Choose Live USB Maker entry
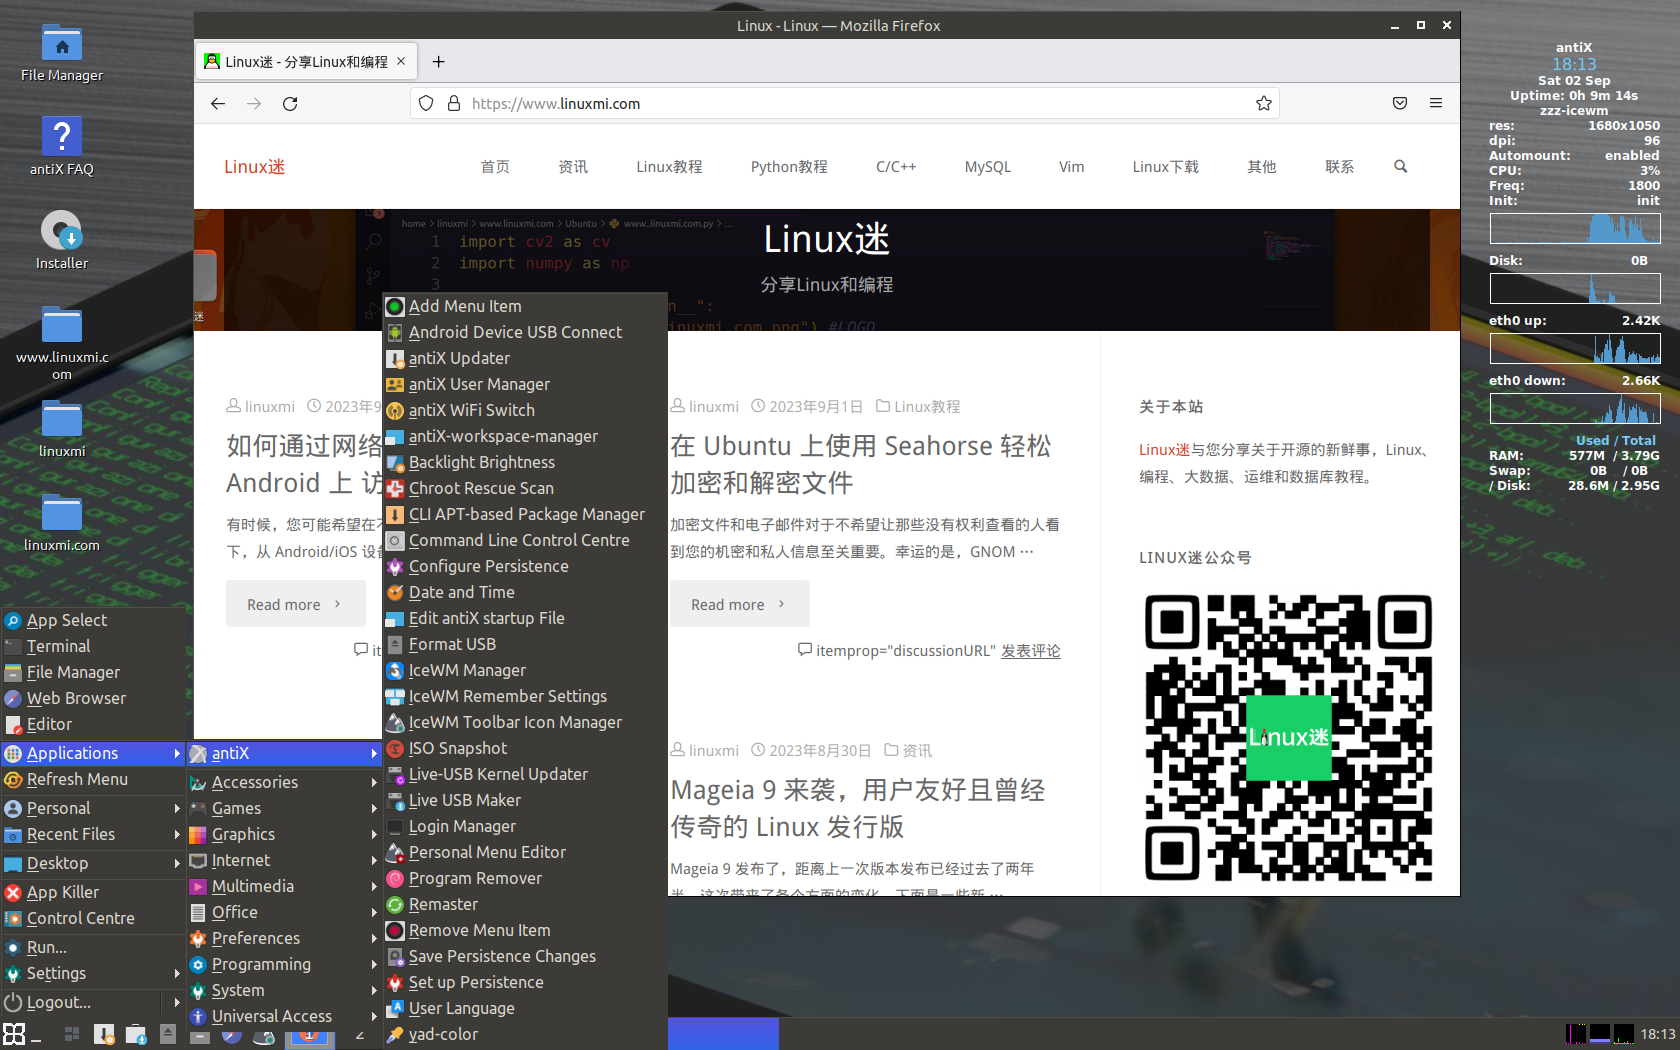The height and width of the screenshot is (1050, 1680). click(525, 800)
